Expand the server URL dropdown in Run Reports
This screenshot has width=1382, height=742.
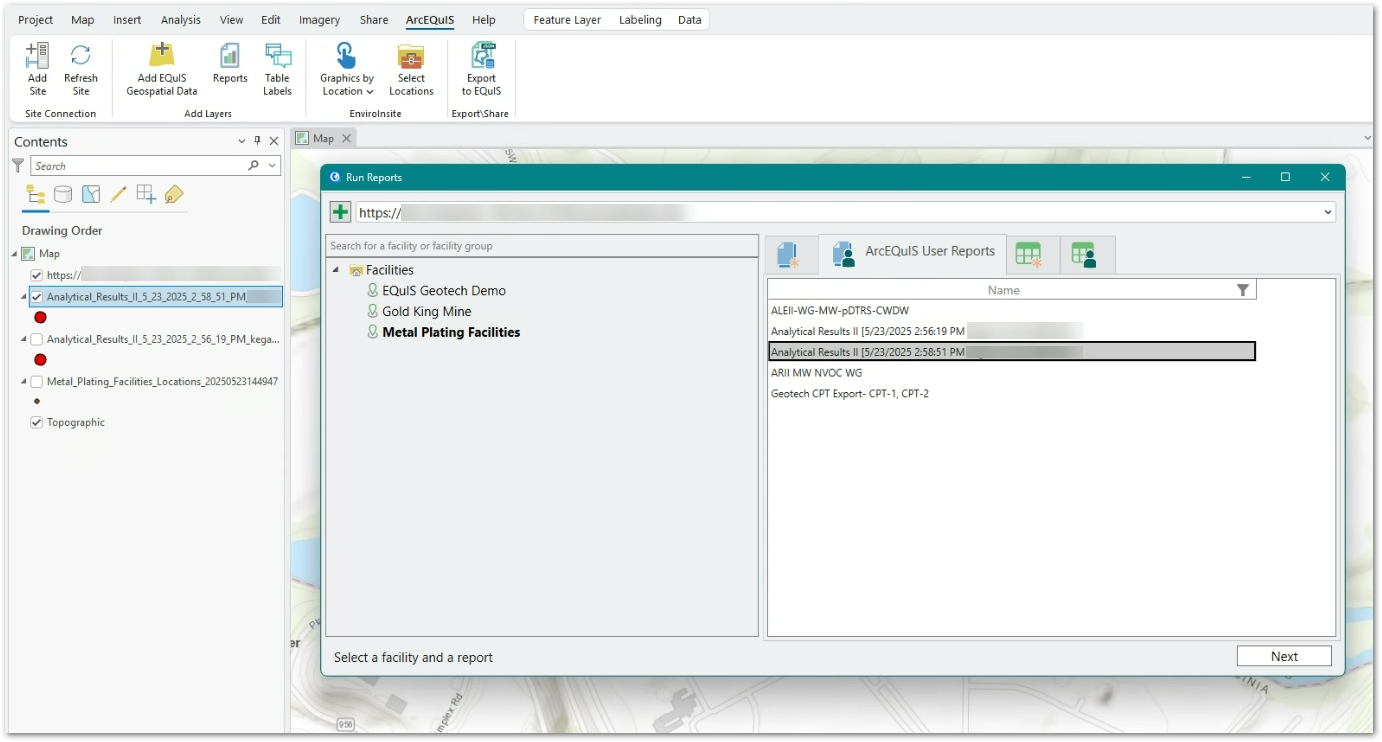1327,212
